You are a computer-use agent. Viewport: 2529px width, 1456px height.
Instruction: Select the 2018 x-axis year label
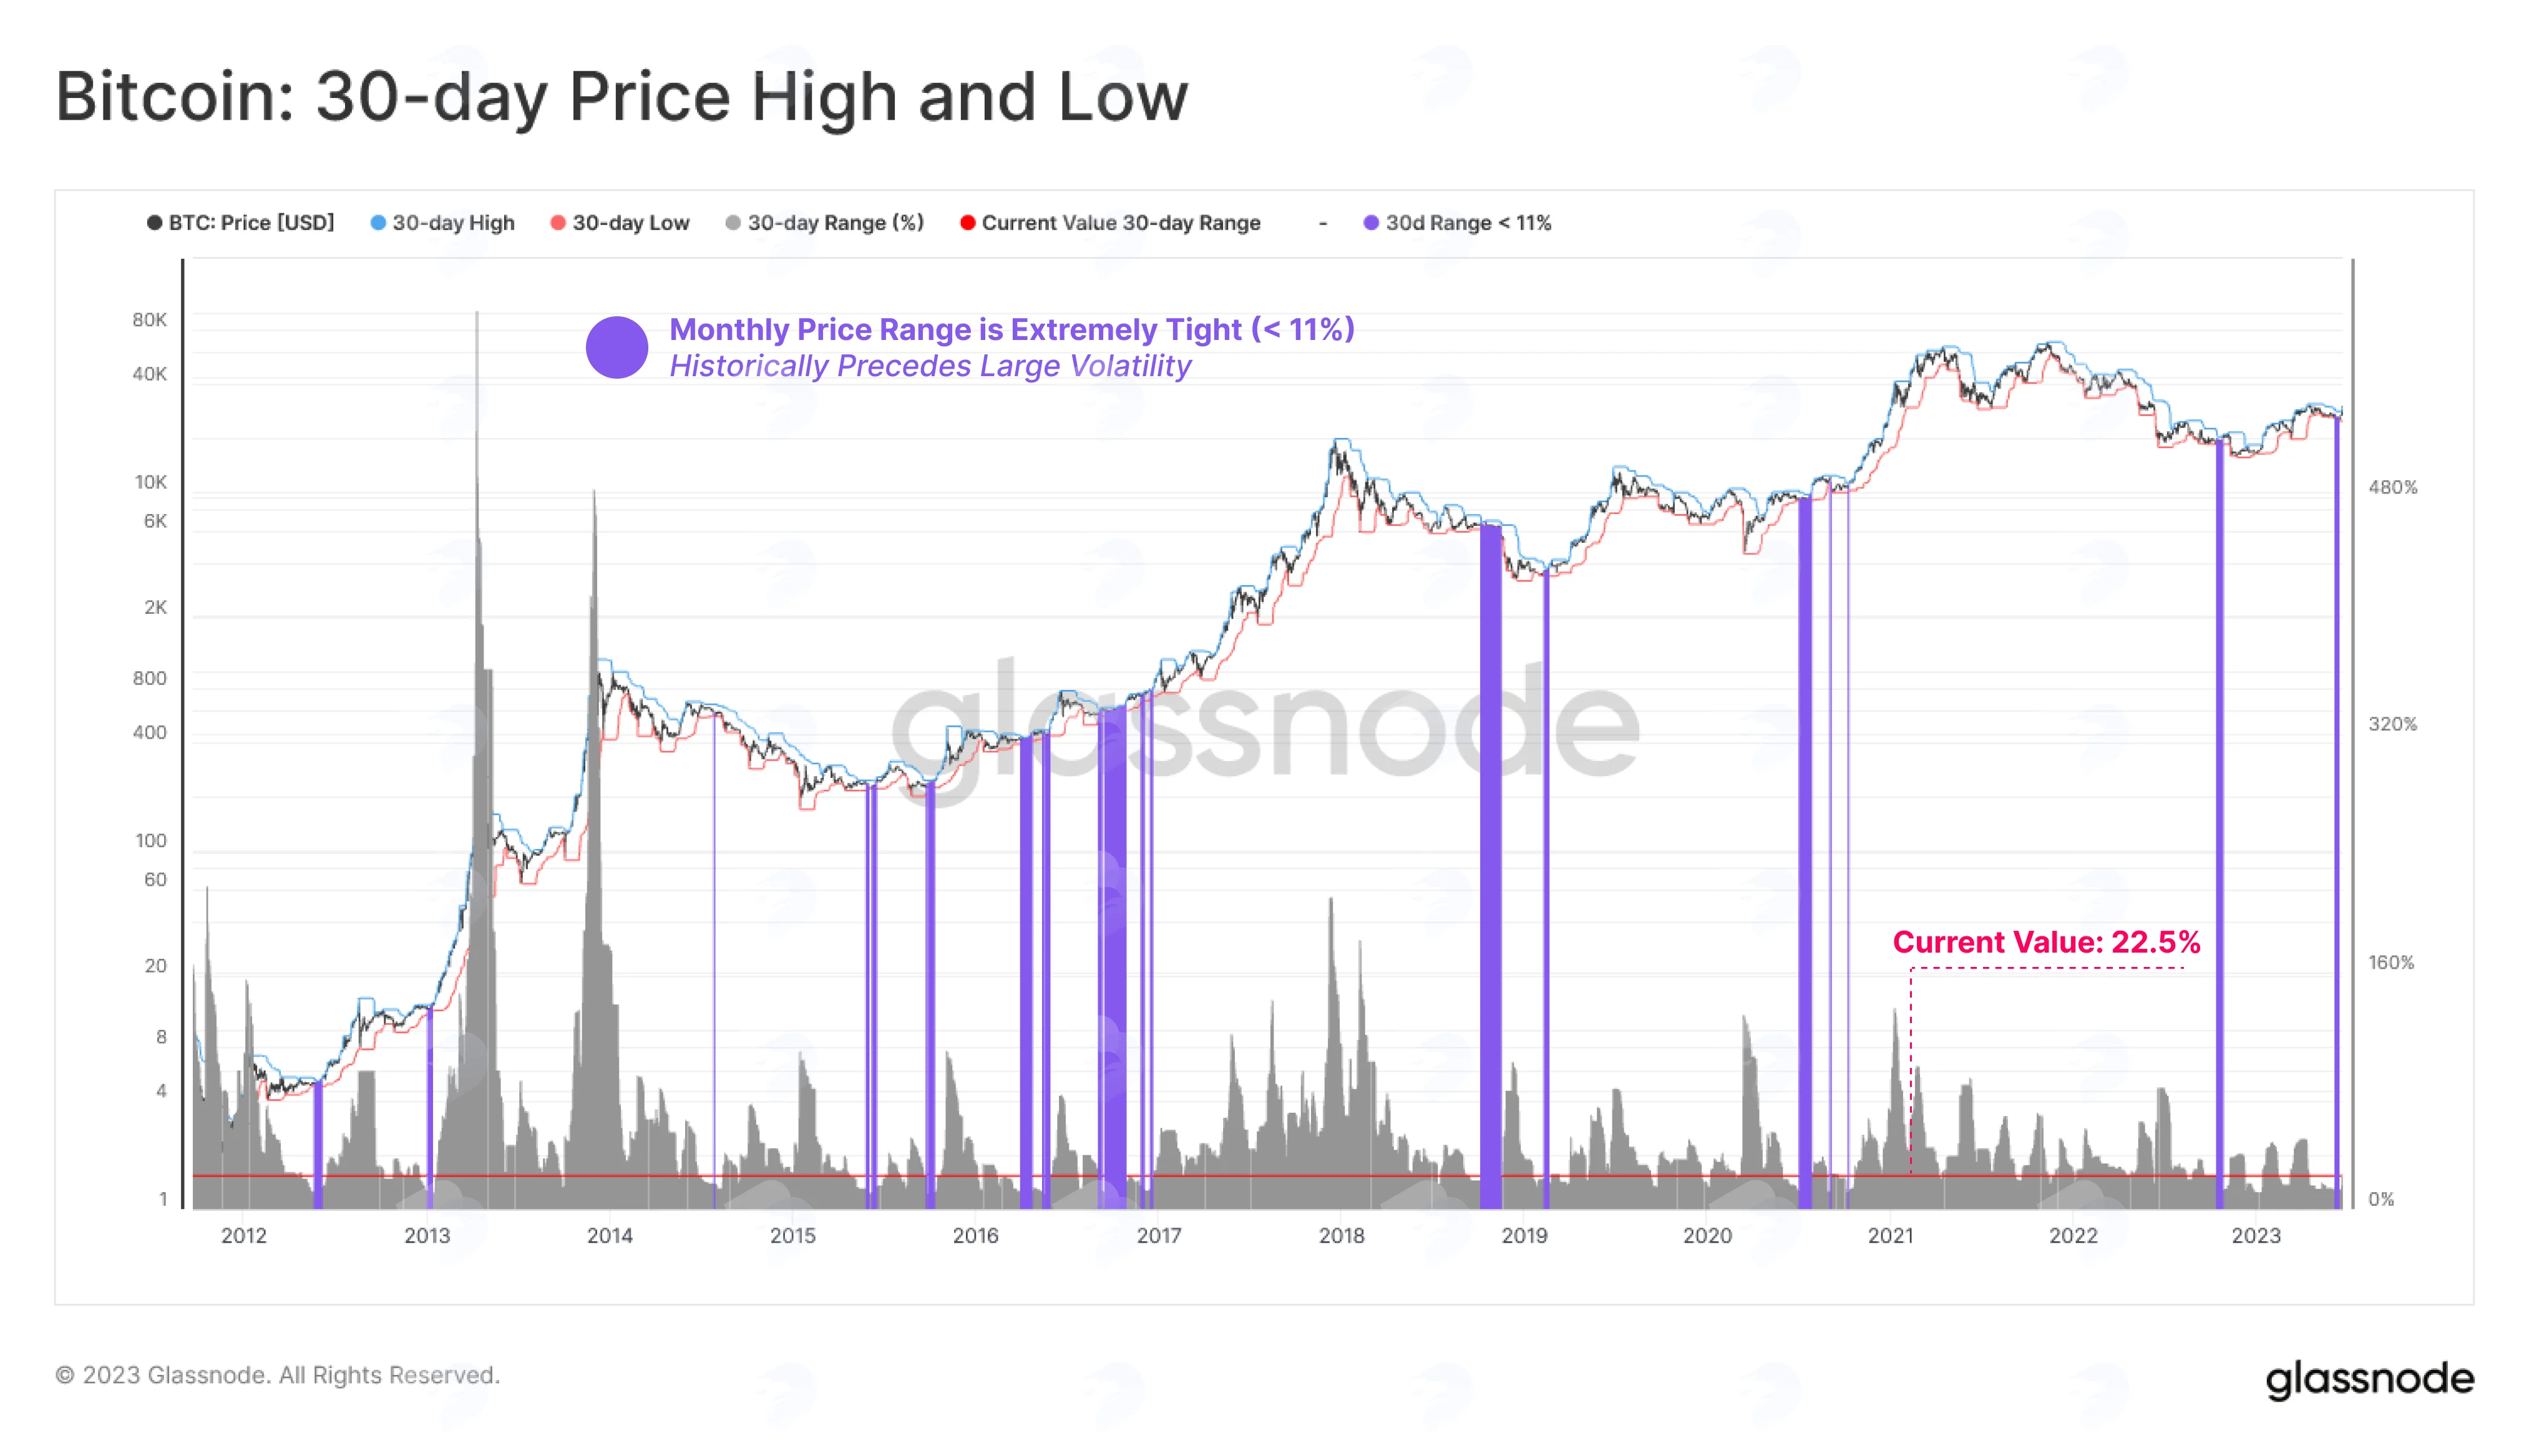[1341, 1235]
